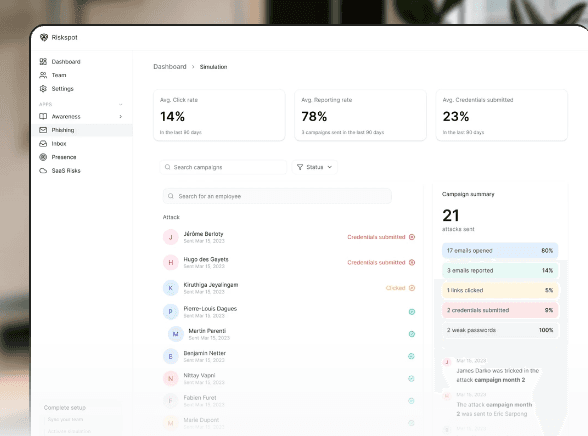
Task: Click Jérôme Berloty's avatar
Action: coord(171,237)
